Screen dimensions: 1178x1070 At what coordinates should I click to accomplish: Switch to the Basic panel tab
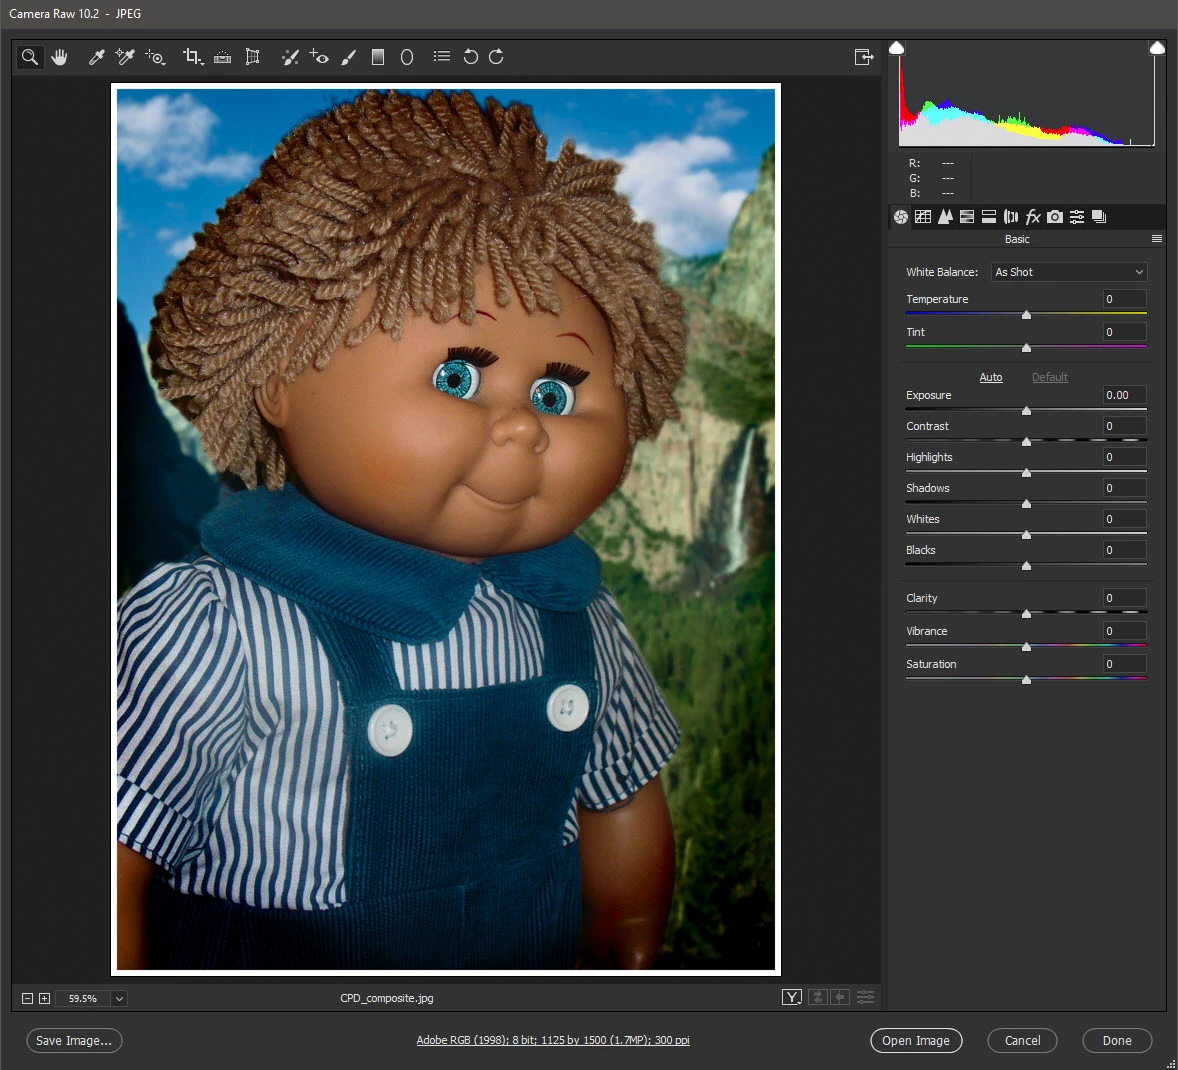coord(901,217)
